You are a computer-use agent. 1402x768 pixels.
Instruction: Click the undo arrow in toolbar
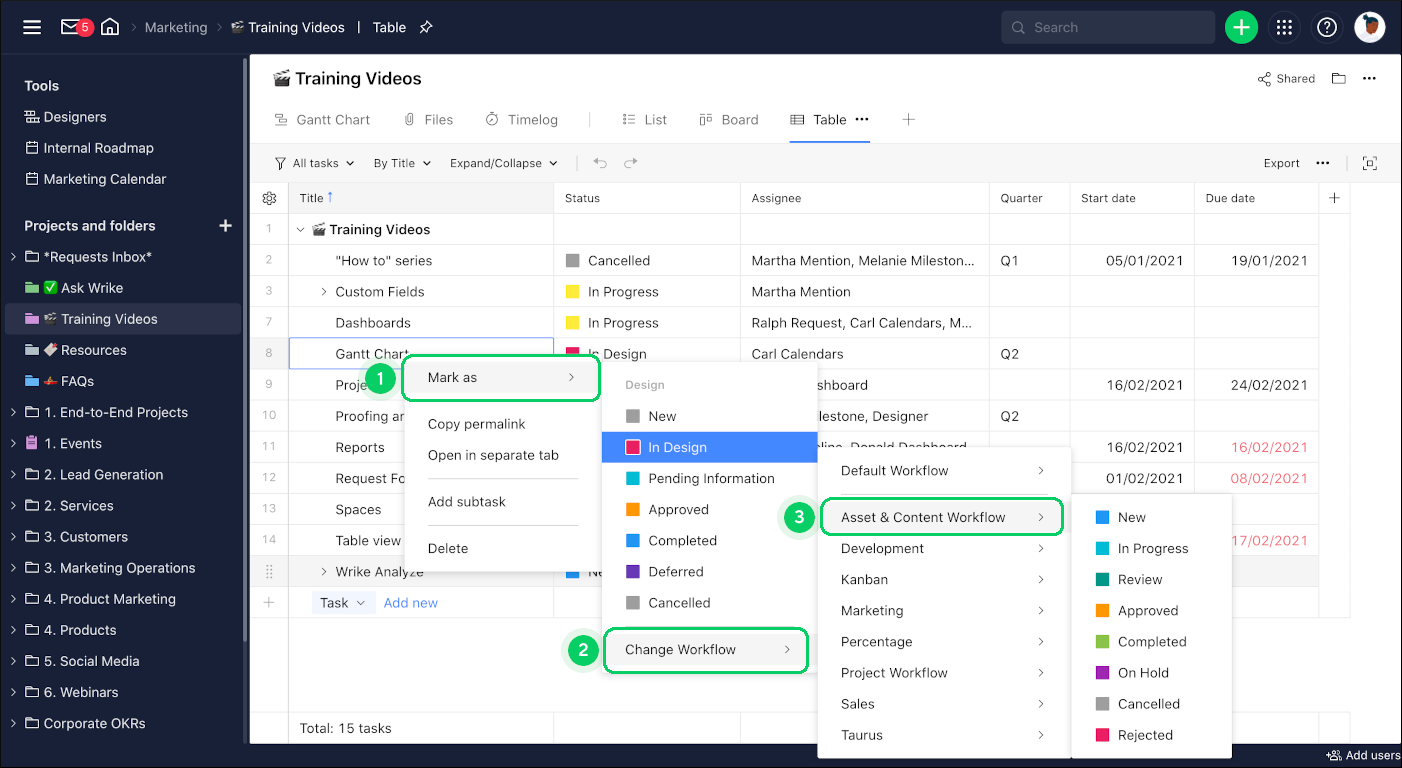point(600,163)
